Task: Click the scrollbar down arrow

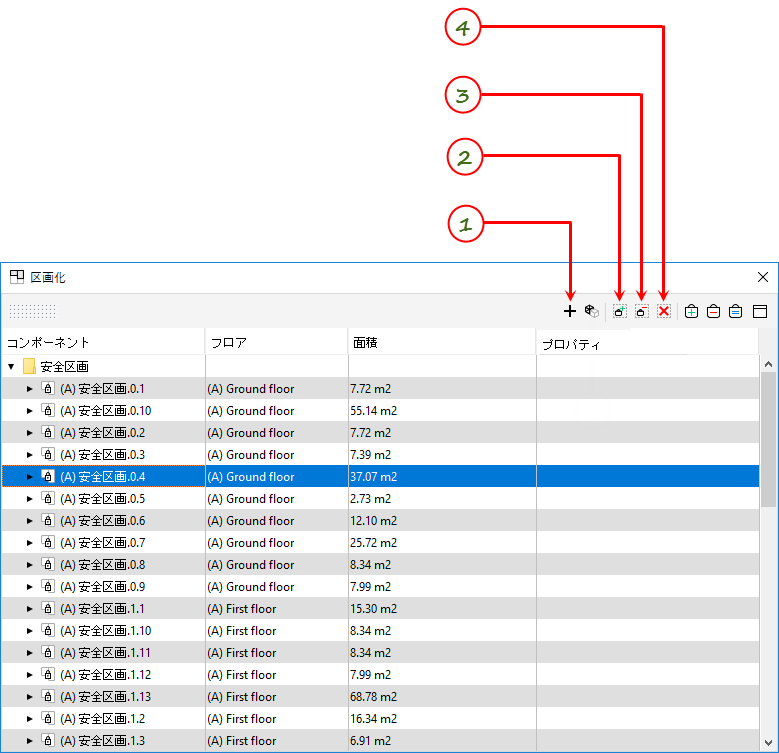Action: [x=768, y=743]
